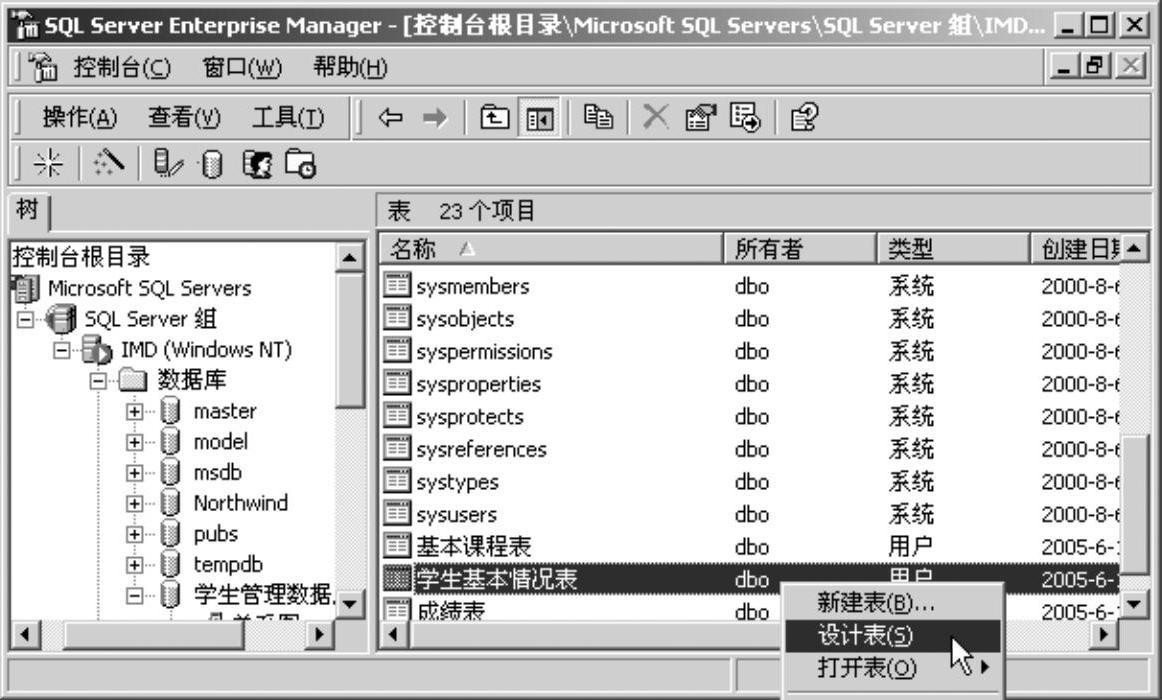
Task: Collapse the SQL Server 组 node
Action: coord(25,319)
